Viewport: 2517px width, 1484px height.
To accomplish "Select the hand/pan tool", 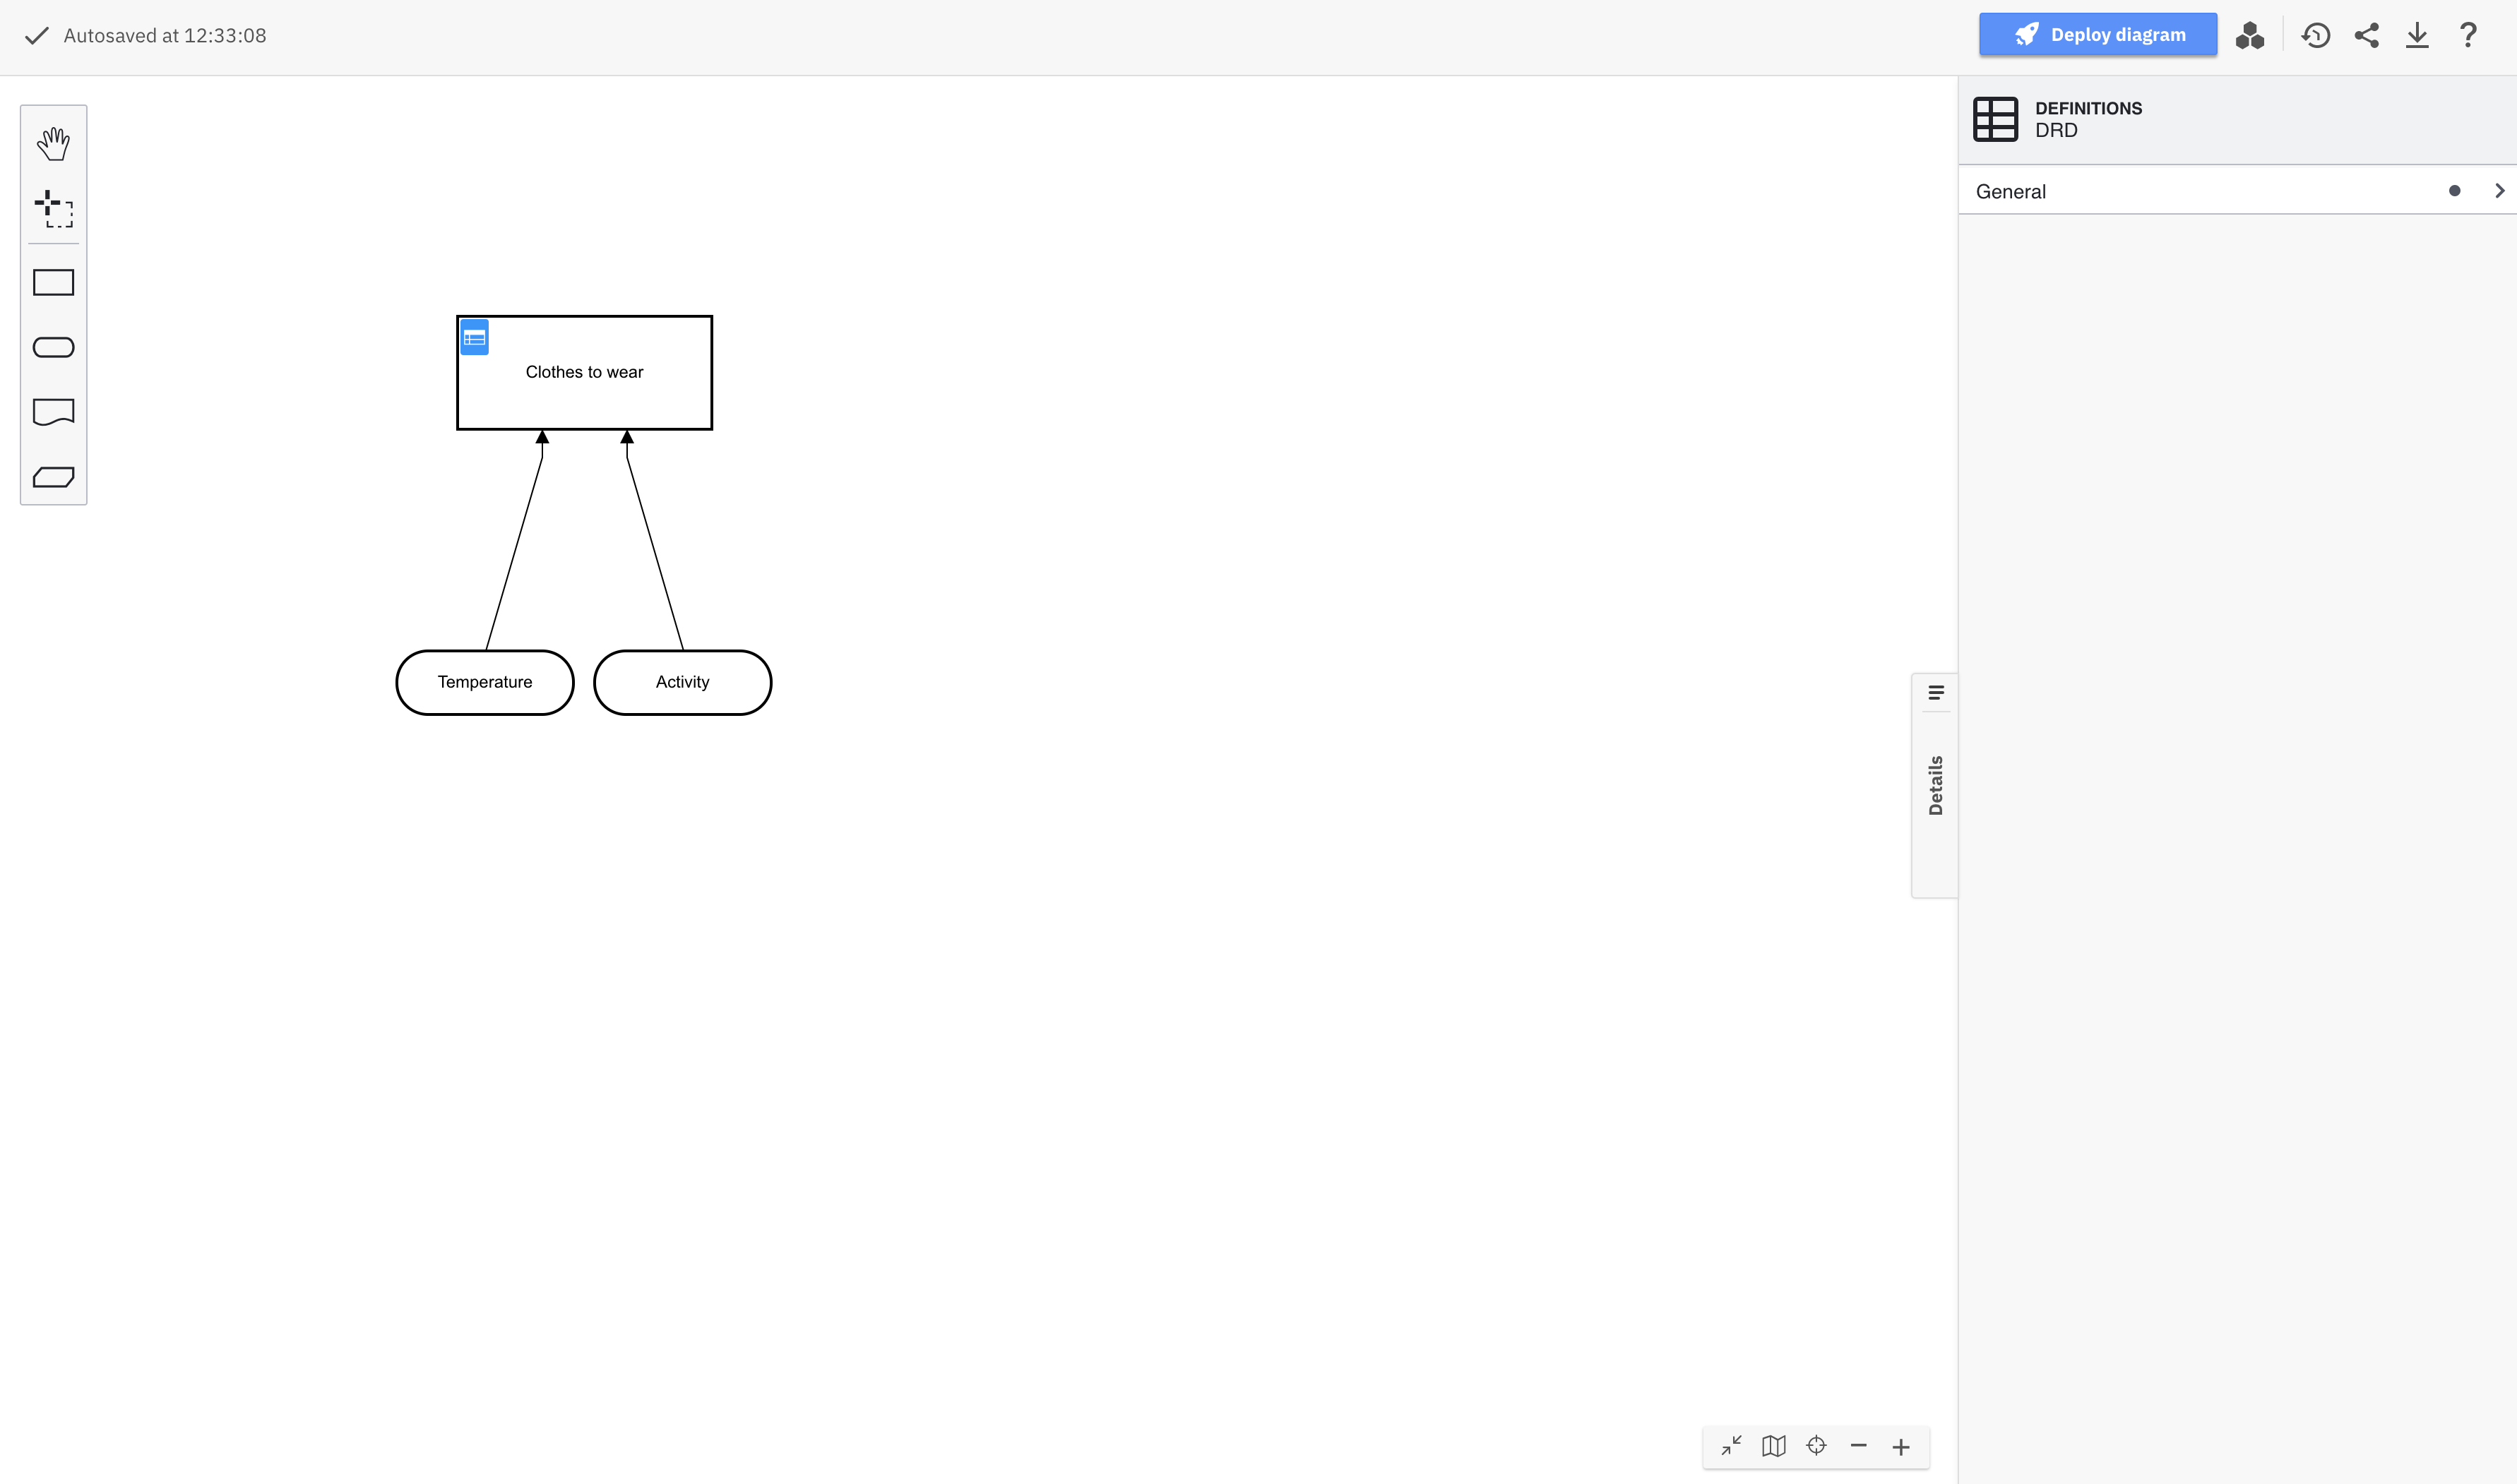I will [x=53, y=143].
